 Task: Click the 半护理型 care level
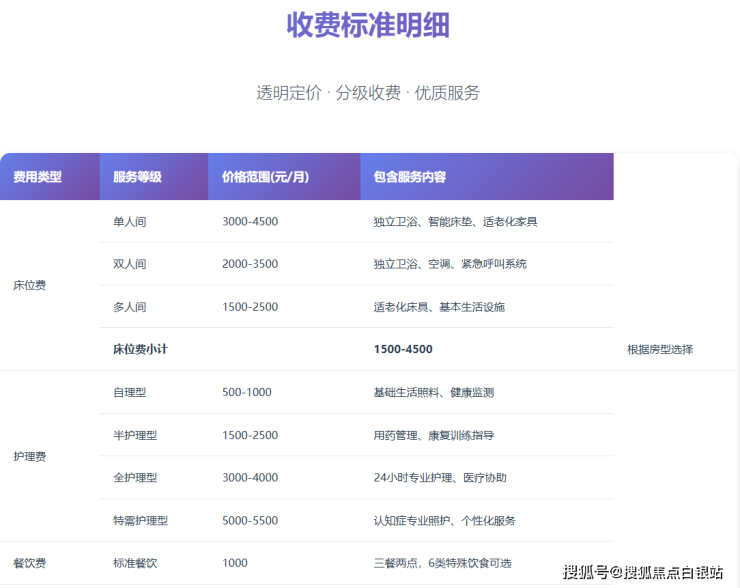(136, 435)
